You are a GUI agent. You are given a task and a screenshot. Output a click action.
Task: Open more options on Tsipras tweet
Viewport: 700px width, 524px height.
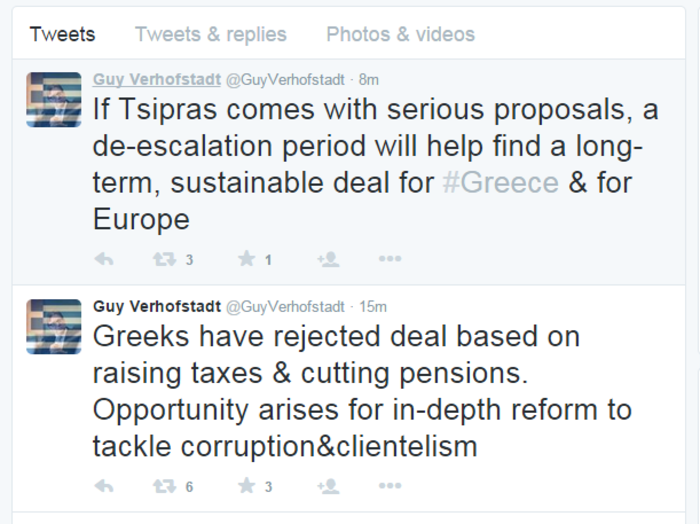click(390, 259)
